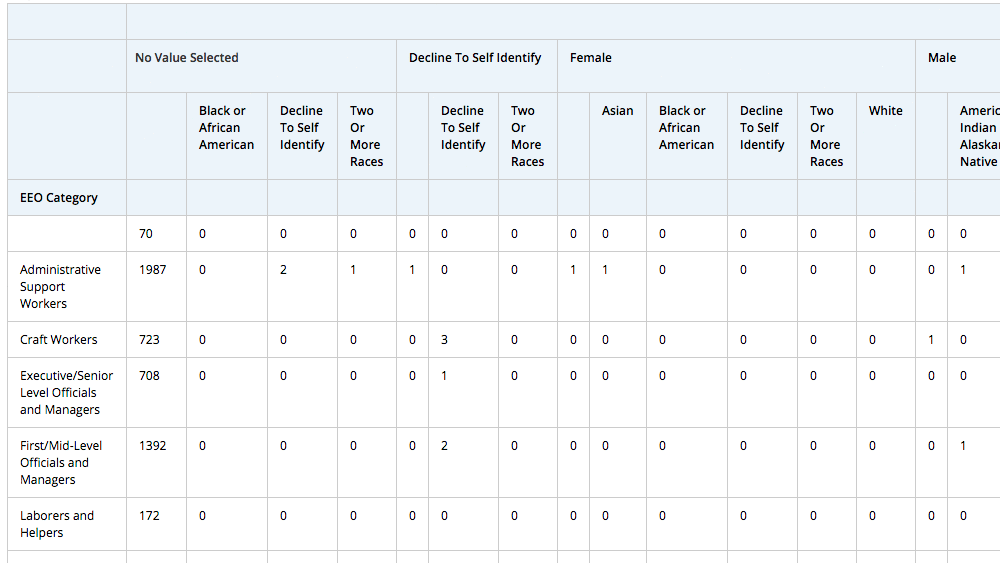Click the 708 value in Executive/Senior Level row
1000x563 pixels.
click(149, 376)
